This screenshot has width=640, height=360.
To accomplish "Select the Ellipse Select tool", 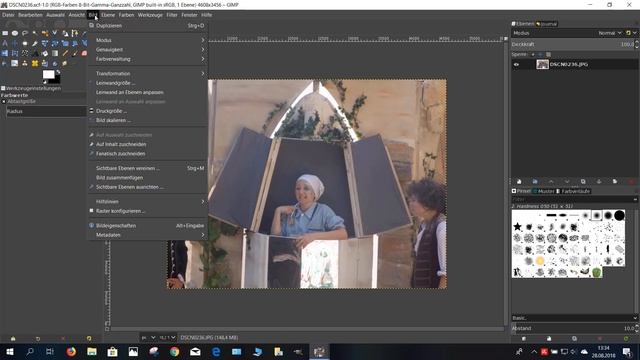I will (x=15, y=33).
